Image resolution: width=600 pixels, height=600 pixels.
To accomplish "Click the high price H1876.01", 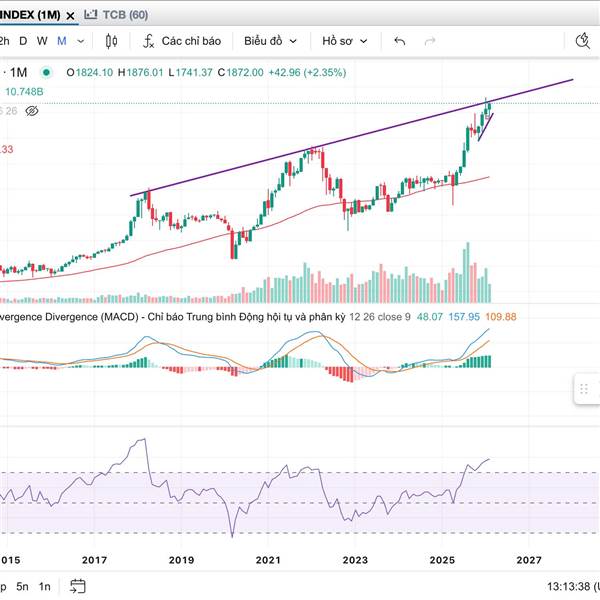I will click(140, 72).
